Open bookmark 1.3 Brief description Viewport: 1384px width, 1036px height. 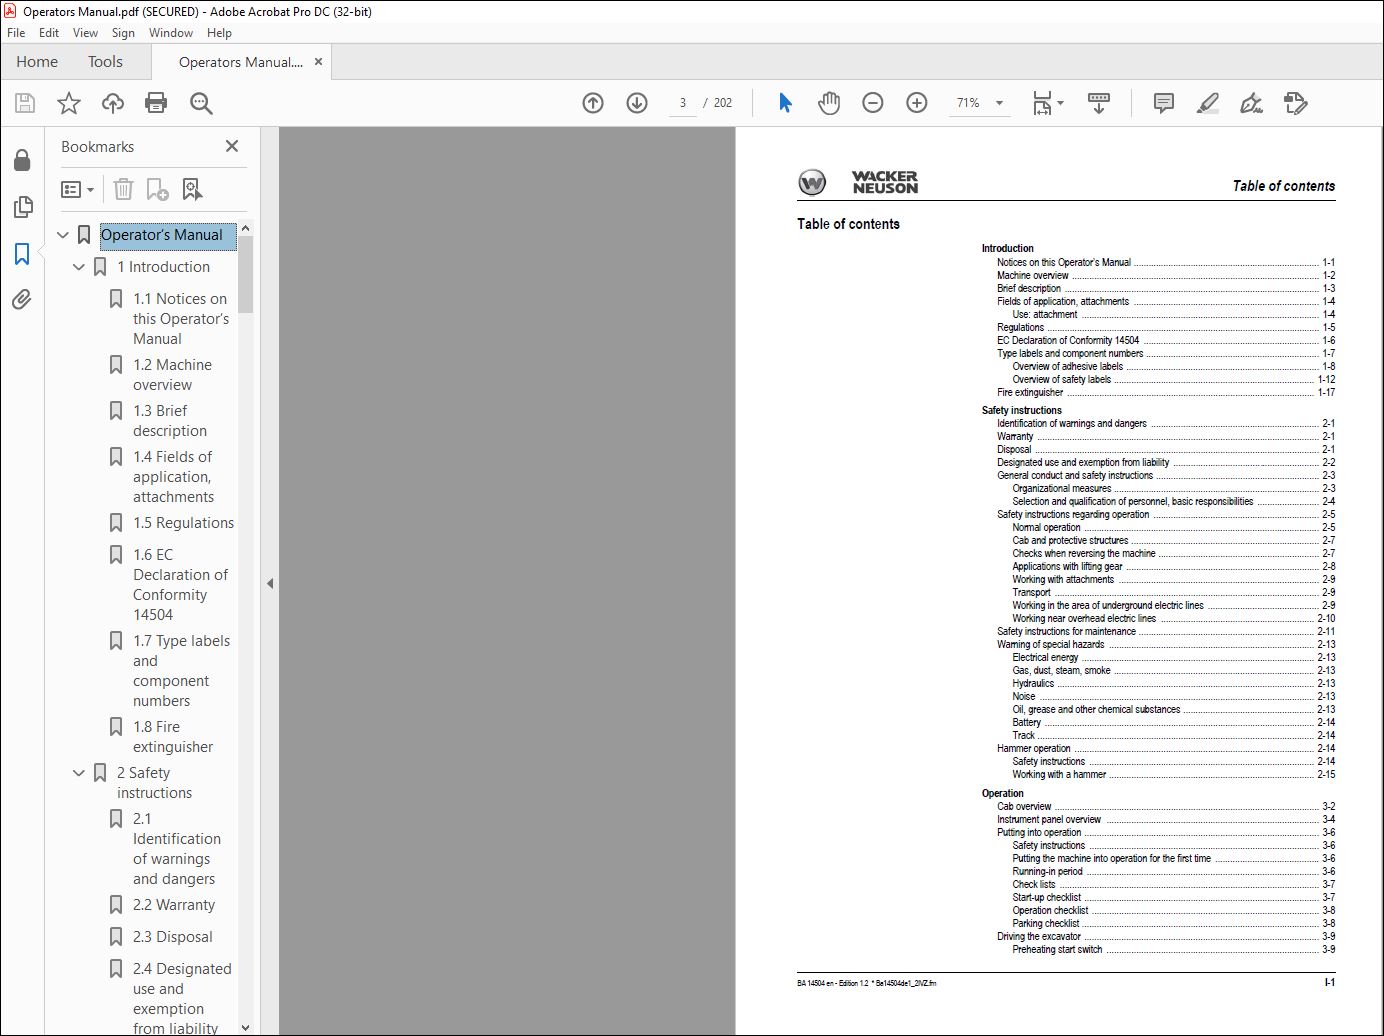tap(170, 421)
